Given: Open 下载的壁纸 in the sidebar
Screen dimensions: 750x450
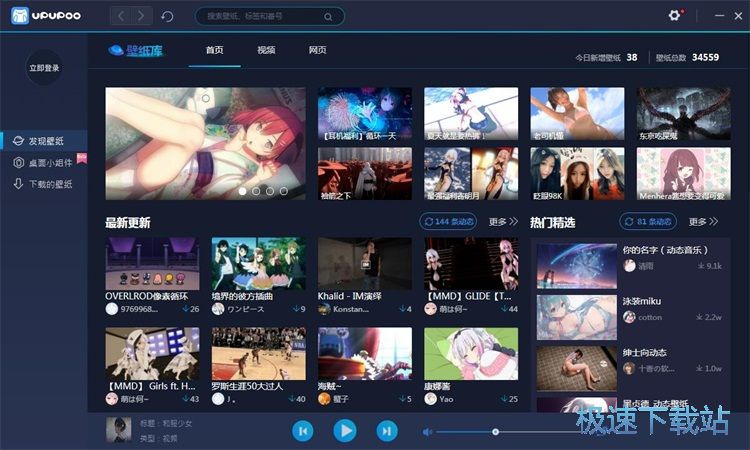Looking at the screenshot, I should click(x=44, y=184).
